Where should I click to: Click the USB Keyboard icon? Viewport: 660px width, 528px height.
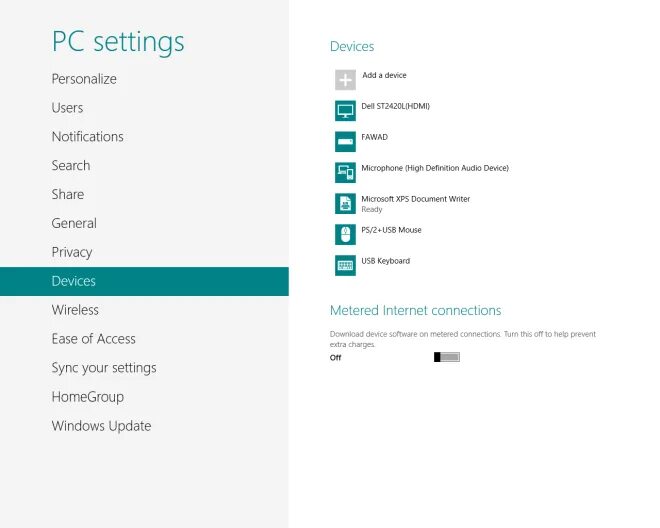[x=345, y=265]
